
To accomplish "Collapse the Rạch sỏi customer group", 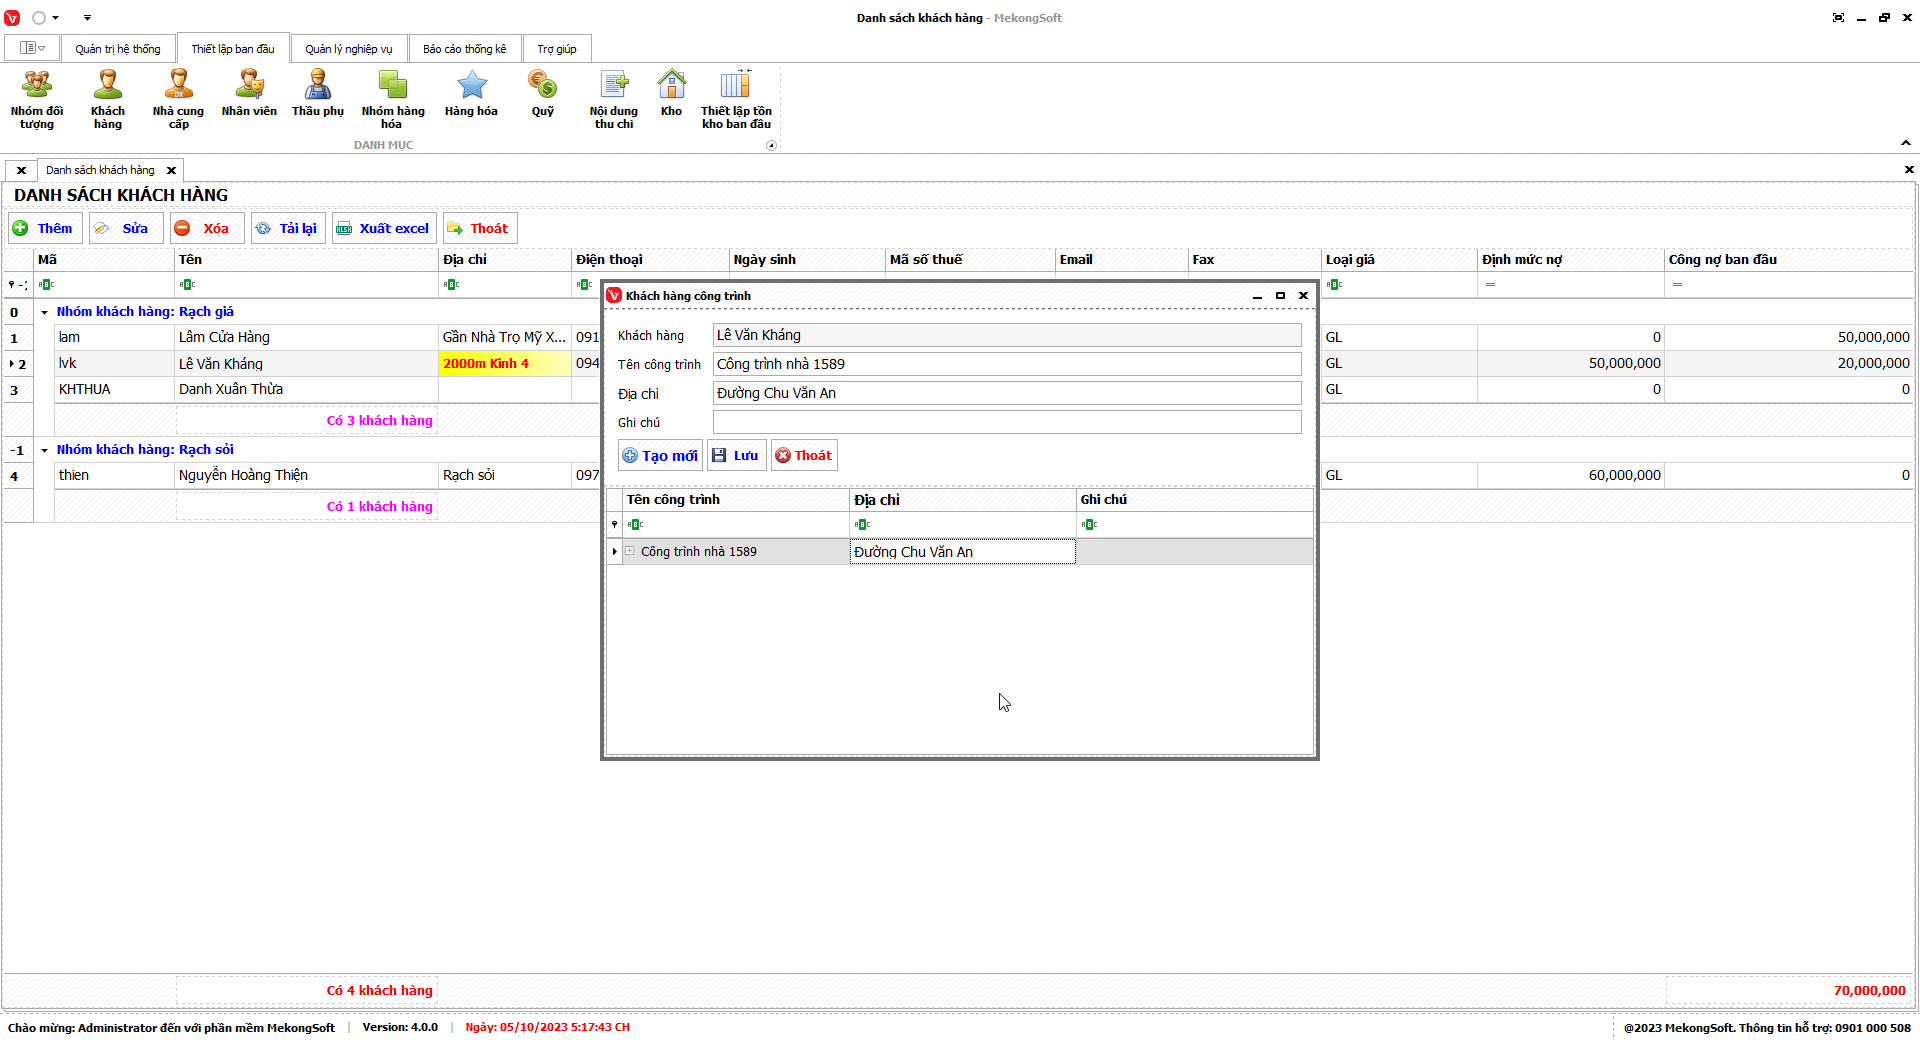I will [x=44, y=450].
